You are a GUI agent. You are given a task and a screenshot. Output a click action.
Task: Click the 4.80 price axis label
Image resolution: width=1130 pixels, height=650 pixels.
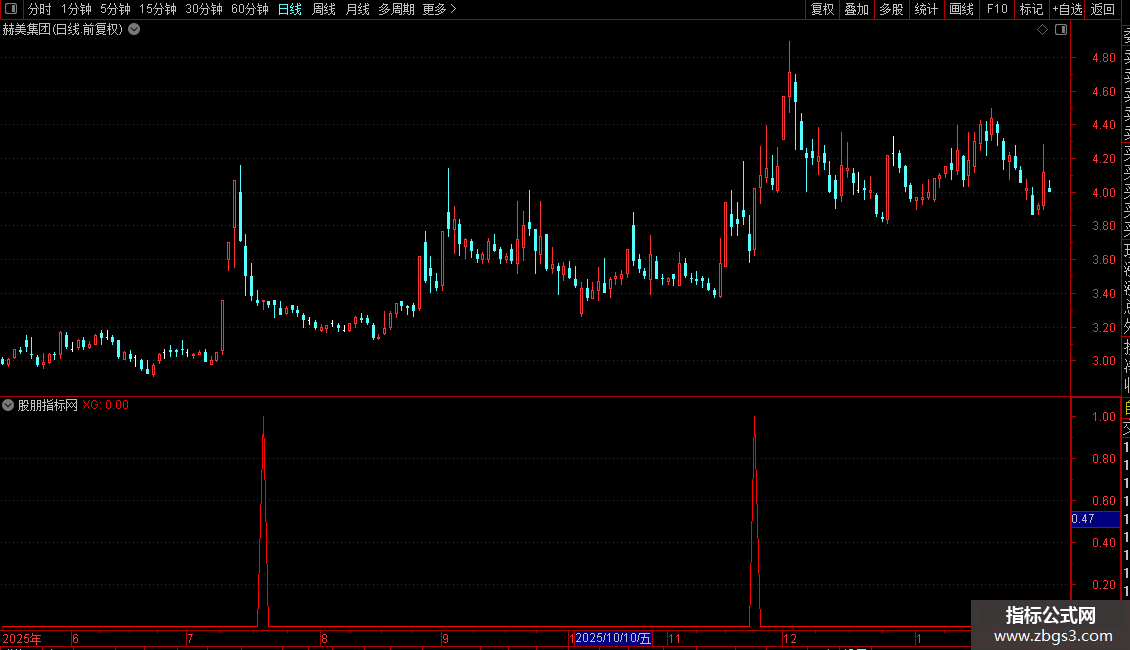click(1103, 58)
